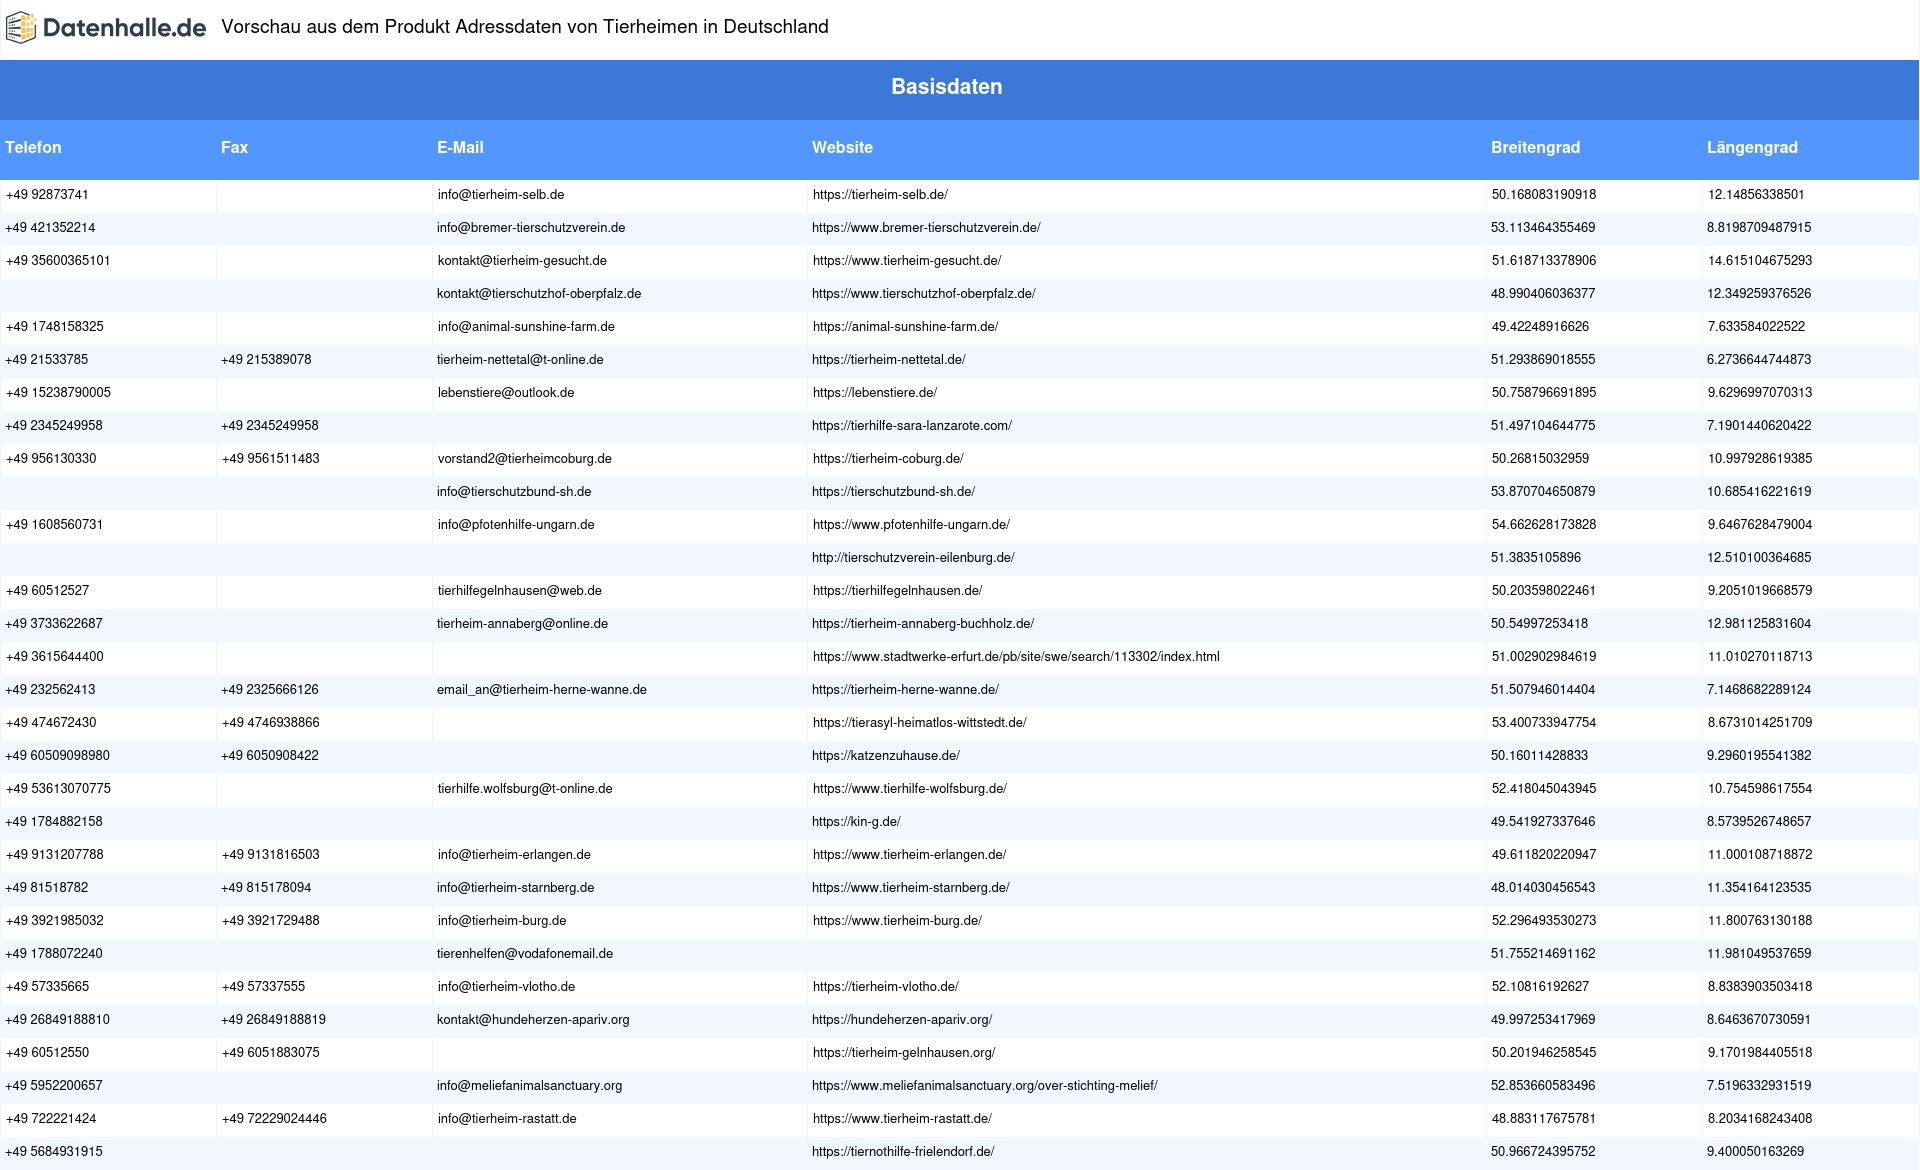This screenshot has height=1170, width=1920.
Task: Click email lebenstiere@outlook.de
Action: 506,393
